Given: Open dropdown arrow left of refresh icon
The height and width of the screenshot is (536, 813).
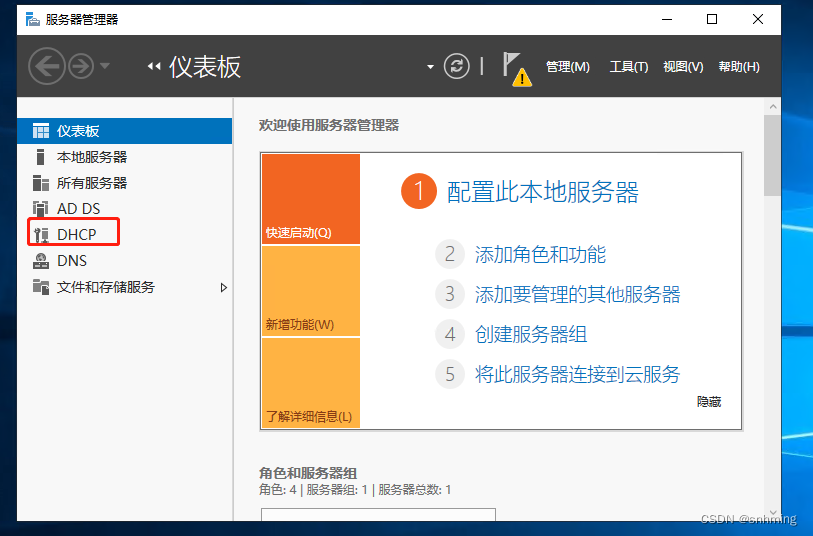Looking at the screenshot, I should click(431, 67).
